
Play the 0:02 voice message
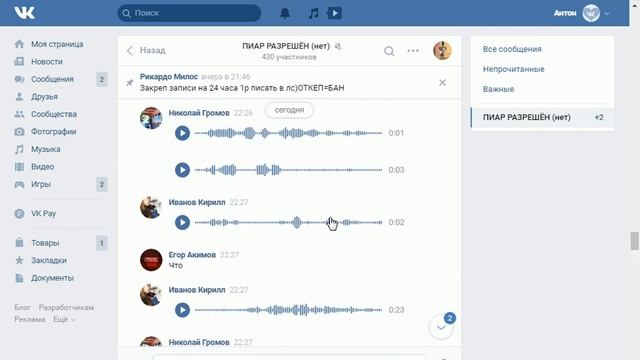[x=182, y=222]
